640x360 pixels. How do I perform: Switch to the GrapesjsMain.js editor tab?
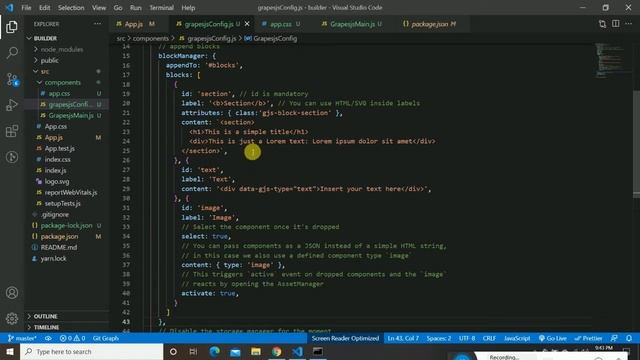tap(354, 24)
